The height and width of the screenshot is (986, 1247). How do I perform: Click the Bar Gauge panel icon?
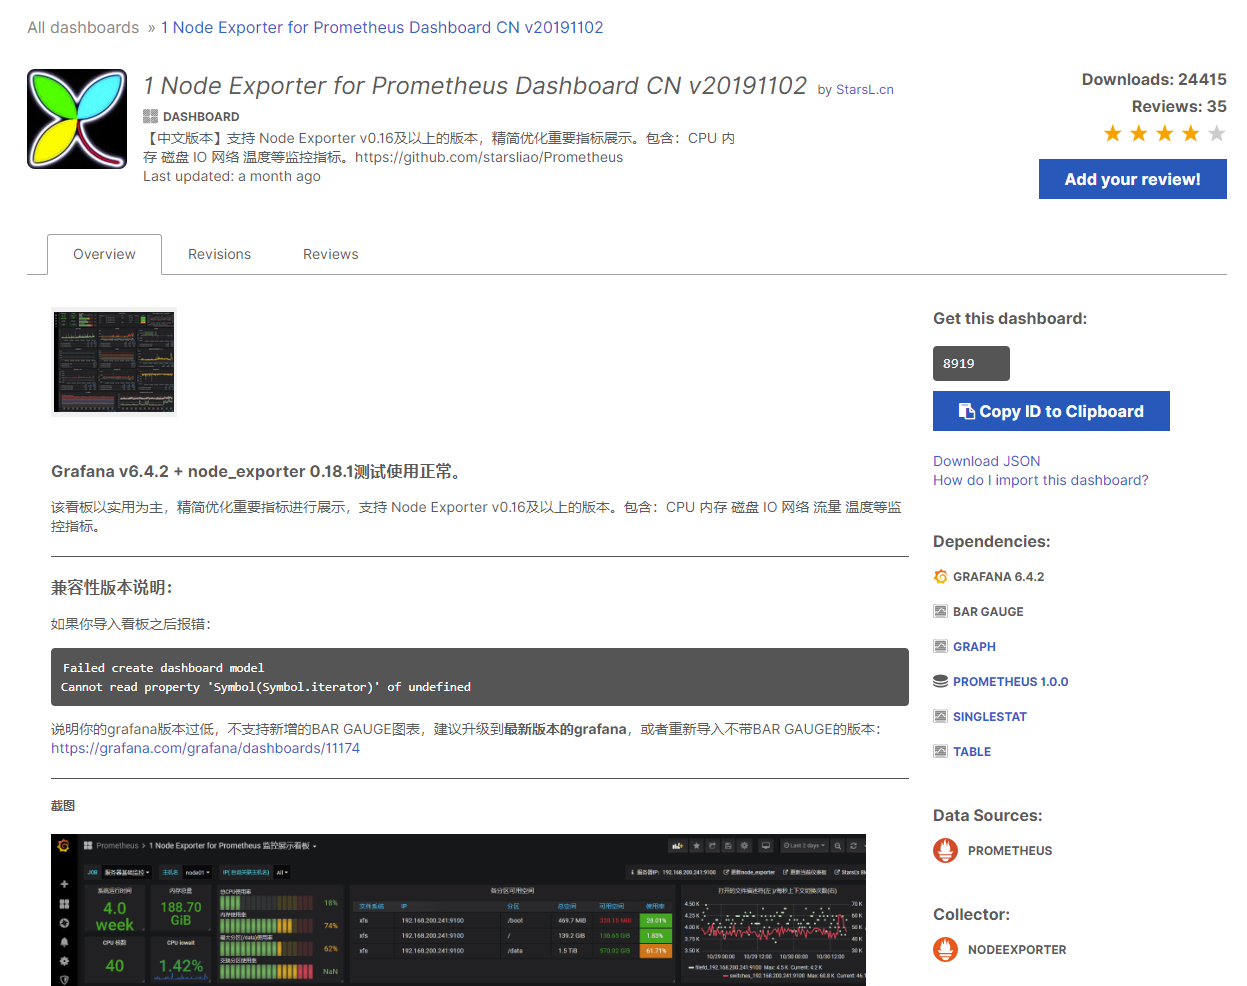coord(940,612)
